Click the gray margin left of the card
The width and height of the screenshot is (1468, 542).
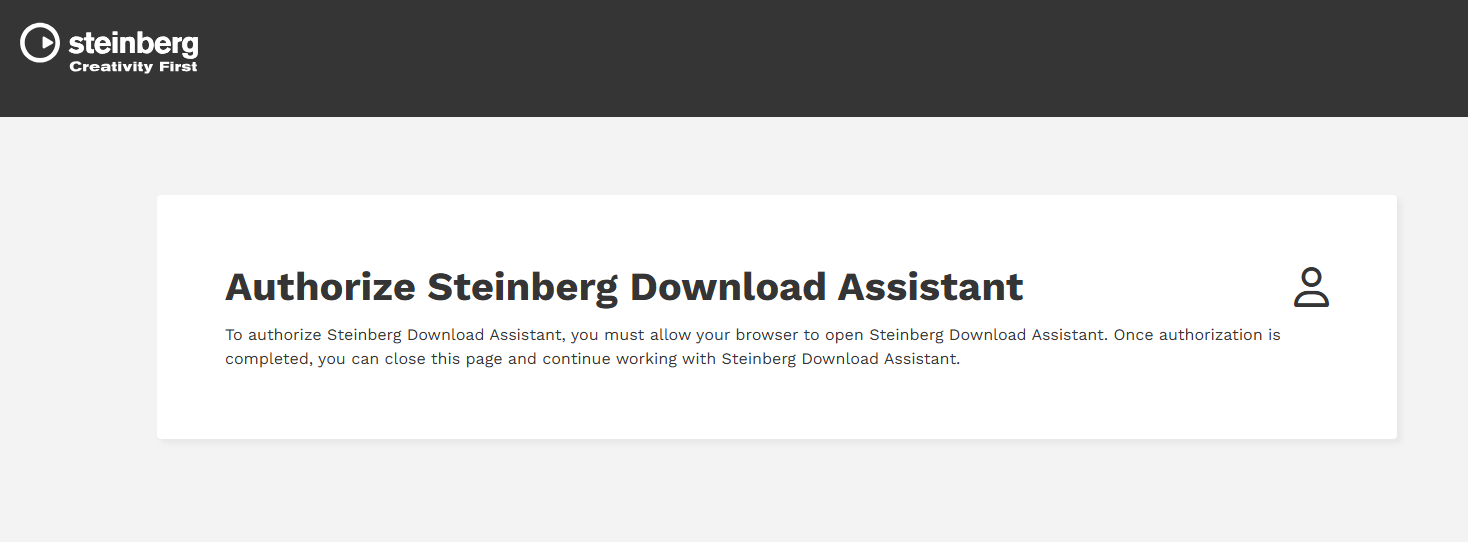(78, 316)
